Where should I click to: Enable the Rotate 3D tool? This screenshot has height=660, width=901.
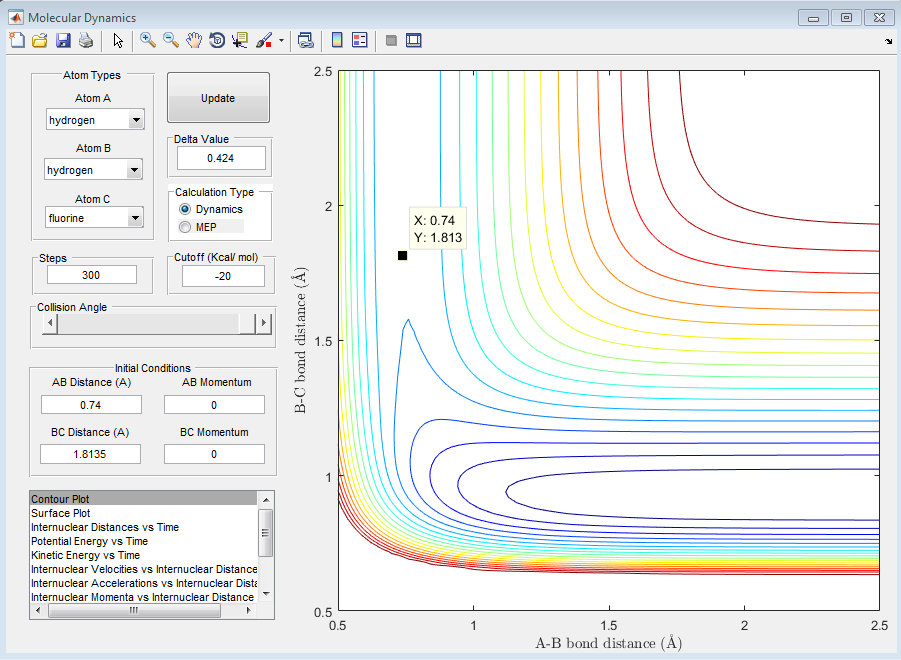click(217, 40)
